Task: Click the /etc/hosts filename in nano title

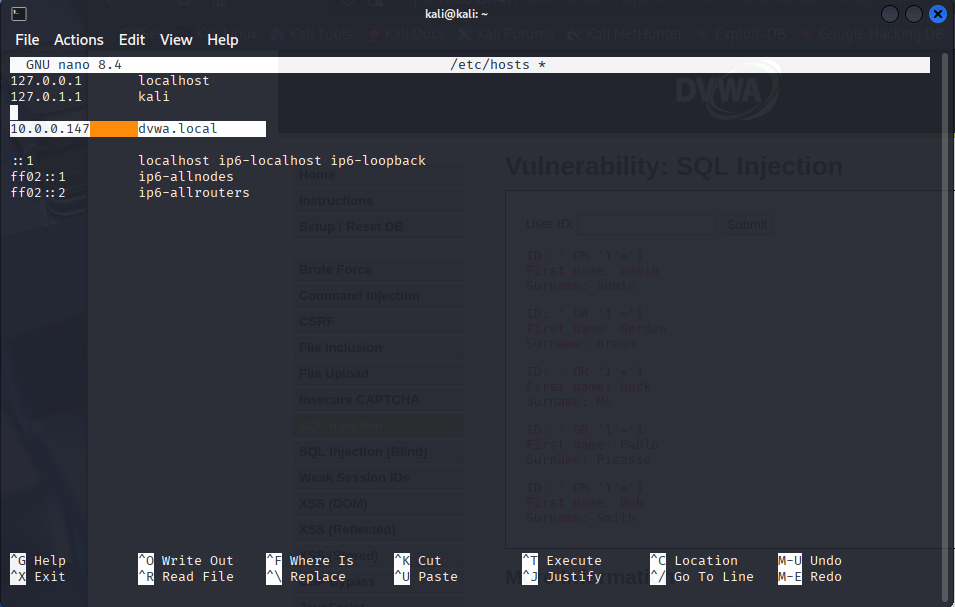Action: (490, 65)
